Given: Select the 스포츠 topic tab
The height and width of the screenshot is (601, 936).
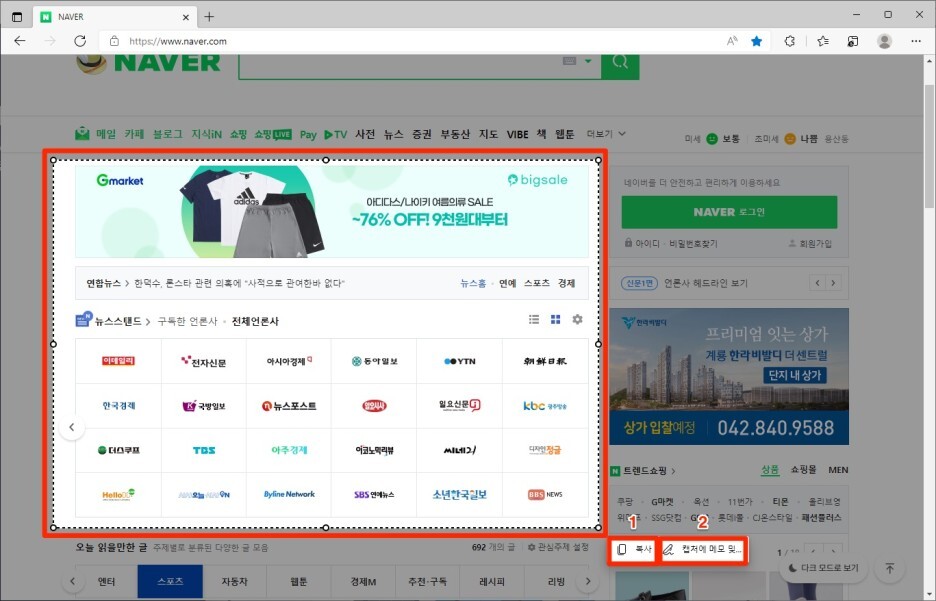Looking at the screenshot, I should pos(170,581).
